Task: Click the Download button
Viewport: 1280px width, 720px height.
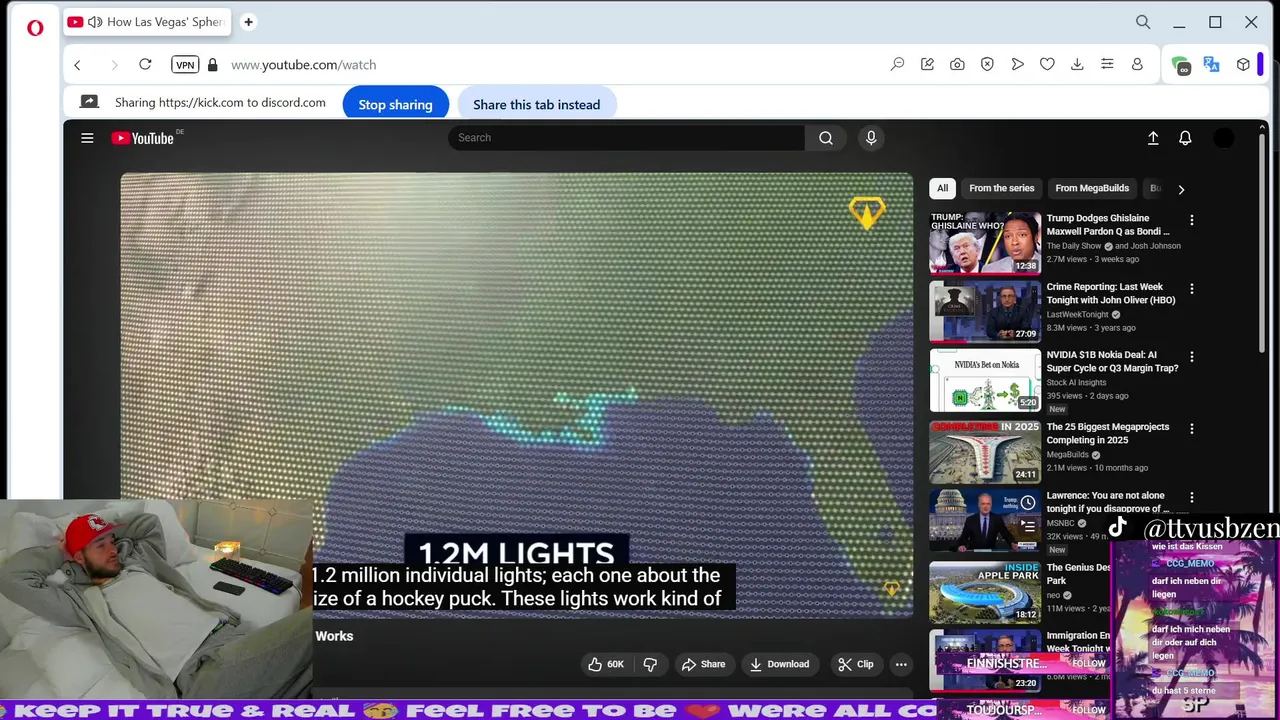Action: pyautogui.click(x=779, y=664)
